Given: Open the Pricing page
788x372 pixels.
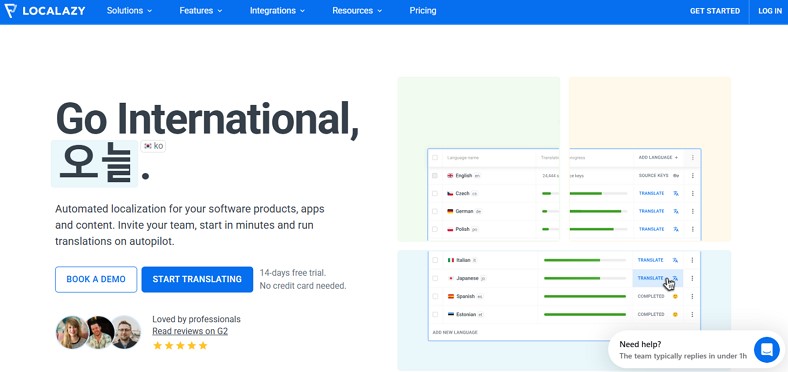Looking at the screenshot, I should [423, 11].
